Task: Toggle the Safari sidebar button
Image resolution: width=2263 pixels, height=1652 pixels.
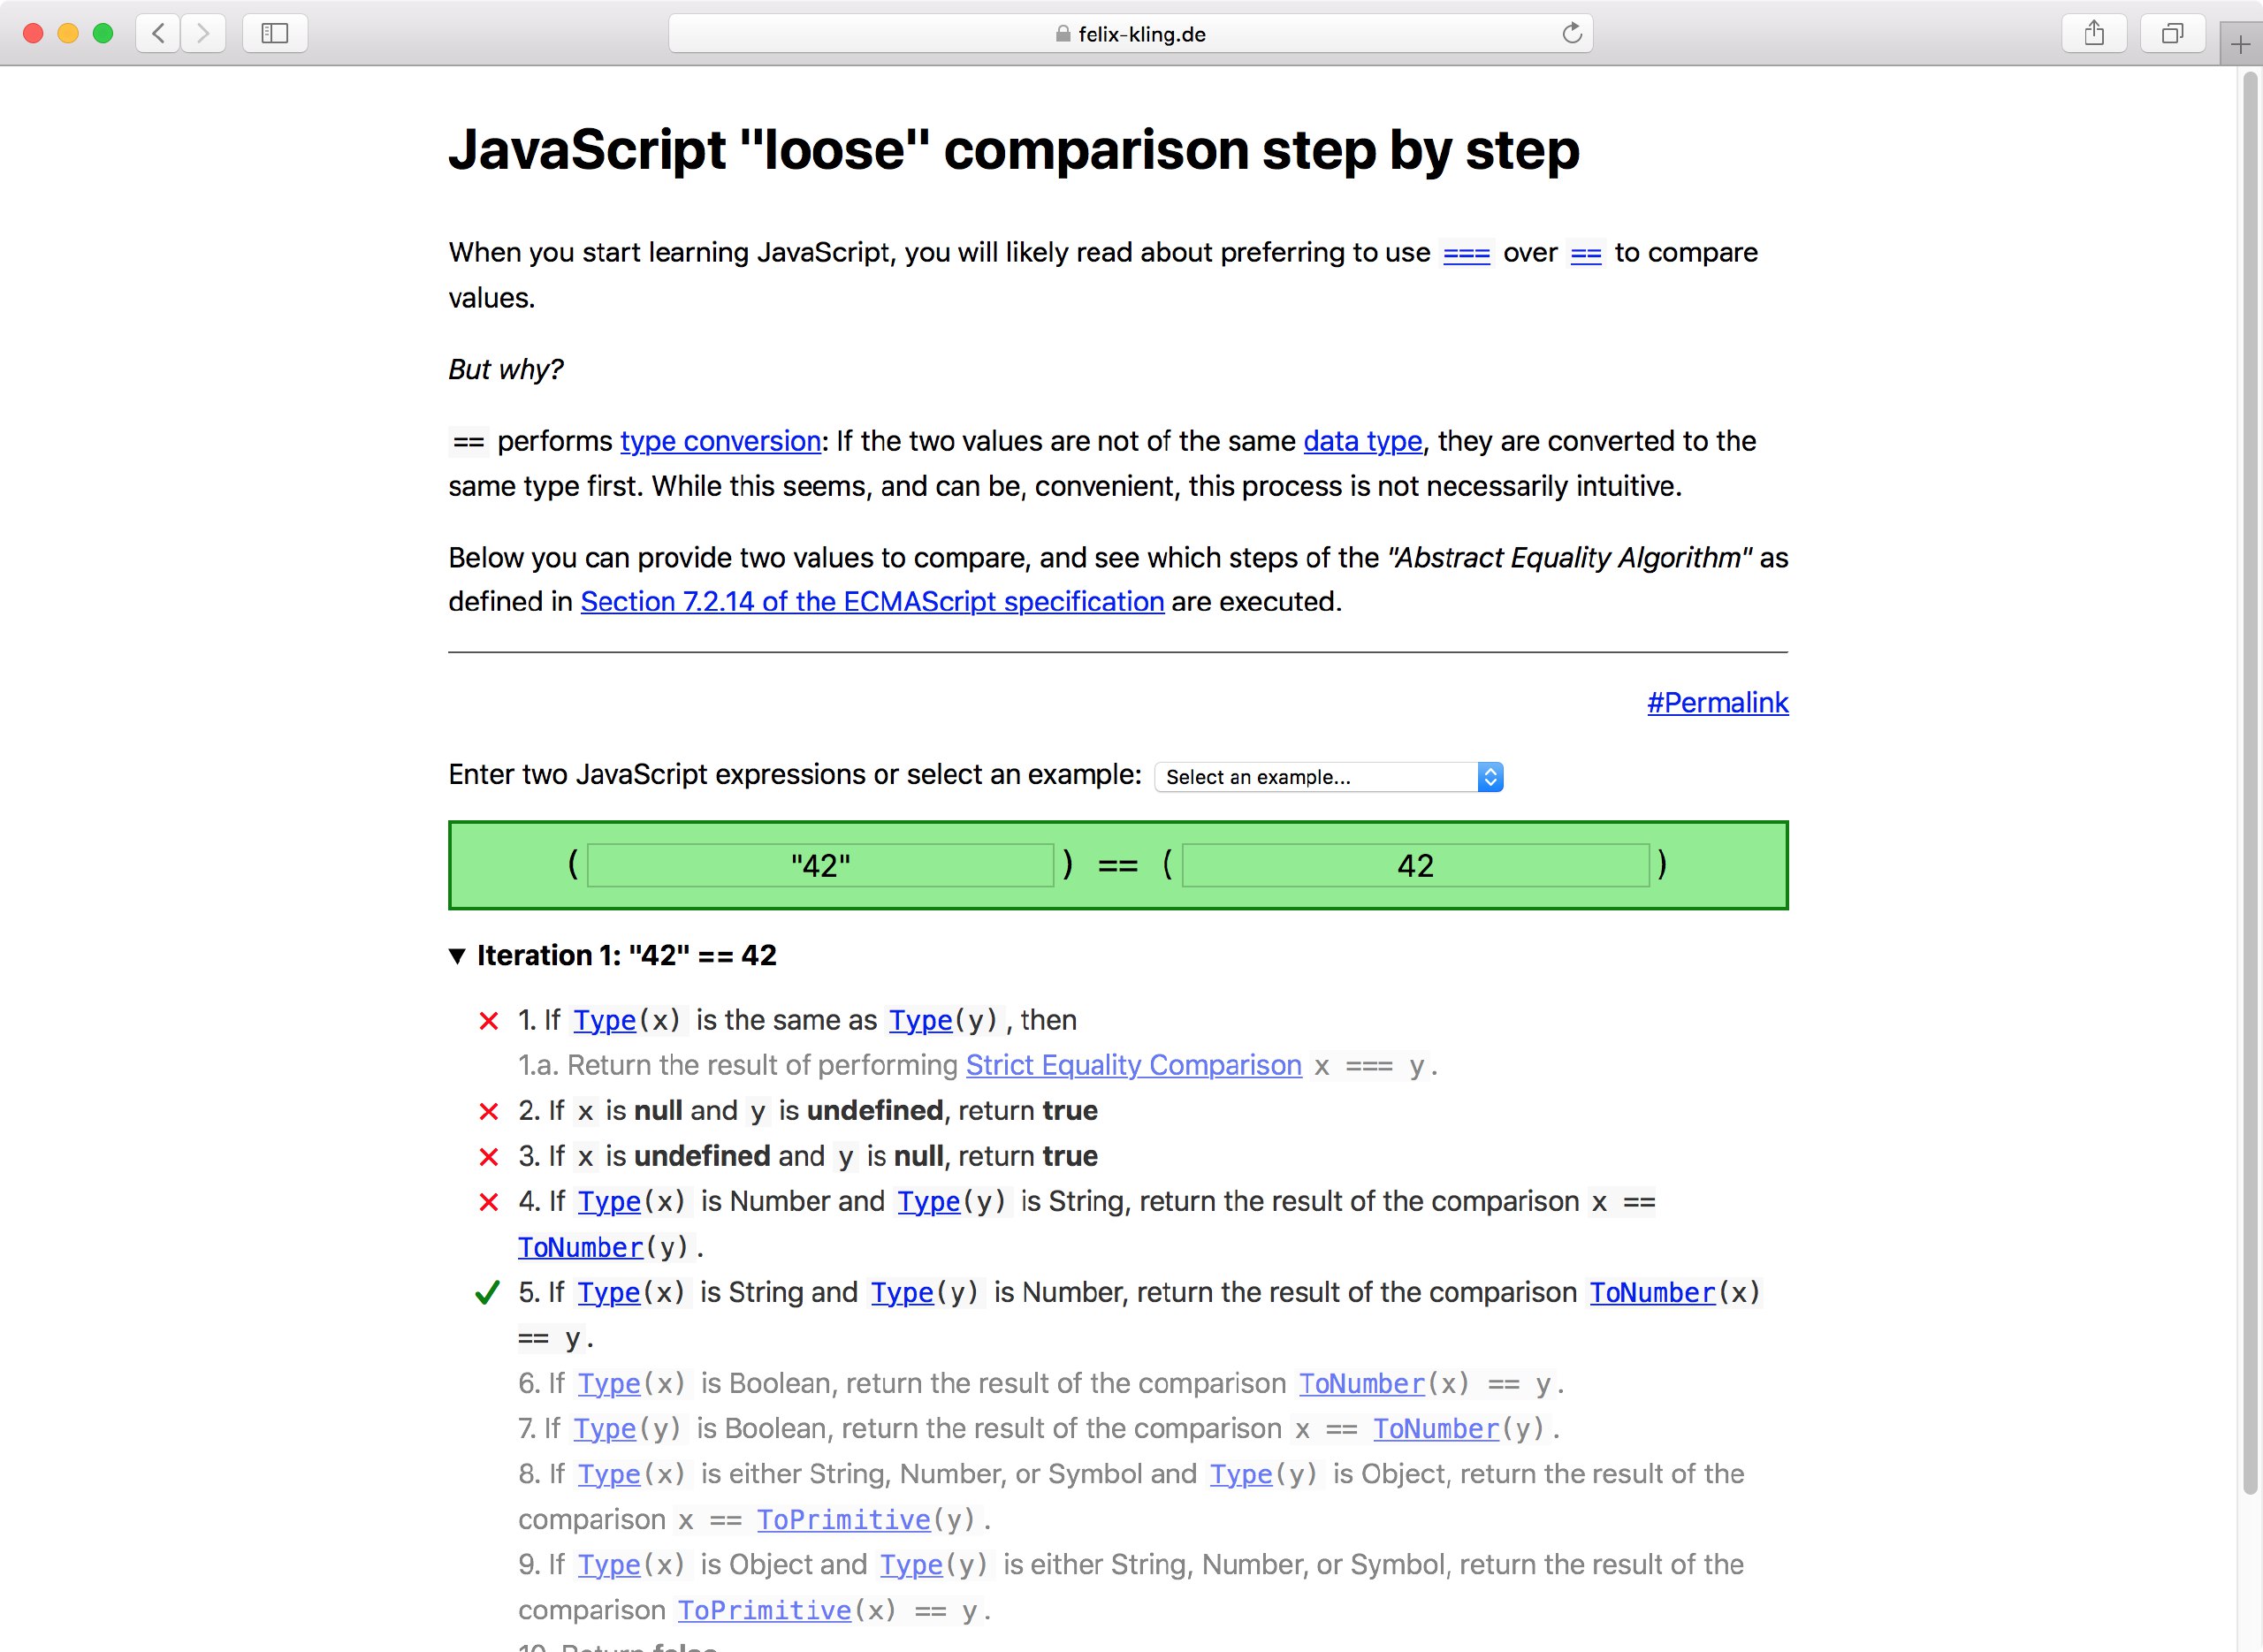Action: 275,33
